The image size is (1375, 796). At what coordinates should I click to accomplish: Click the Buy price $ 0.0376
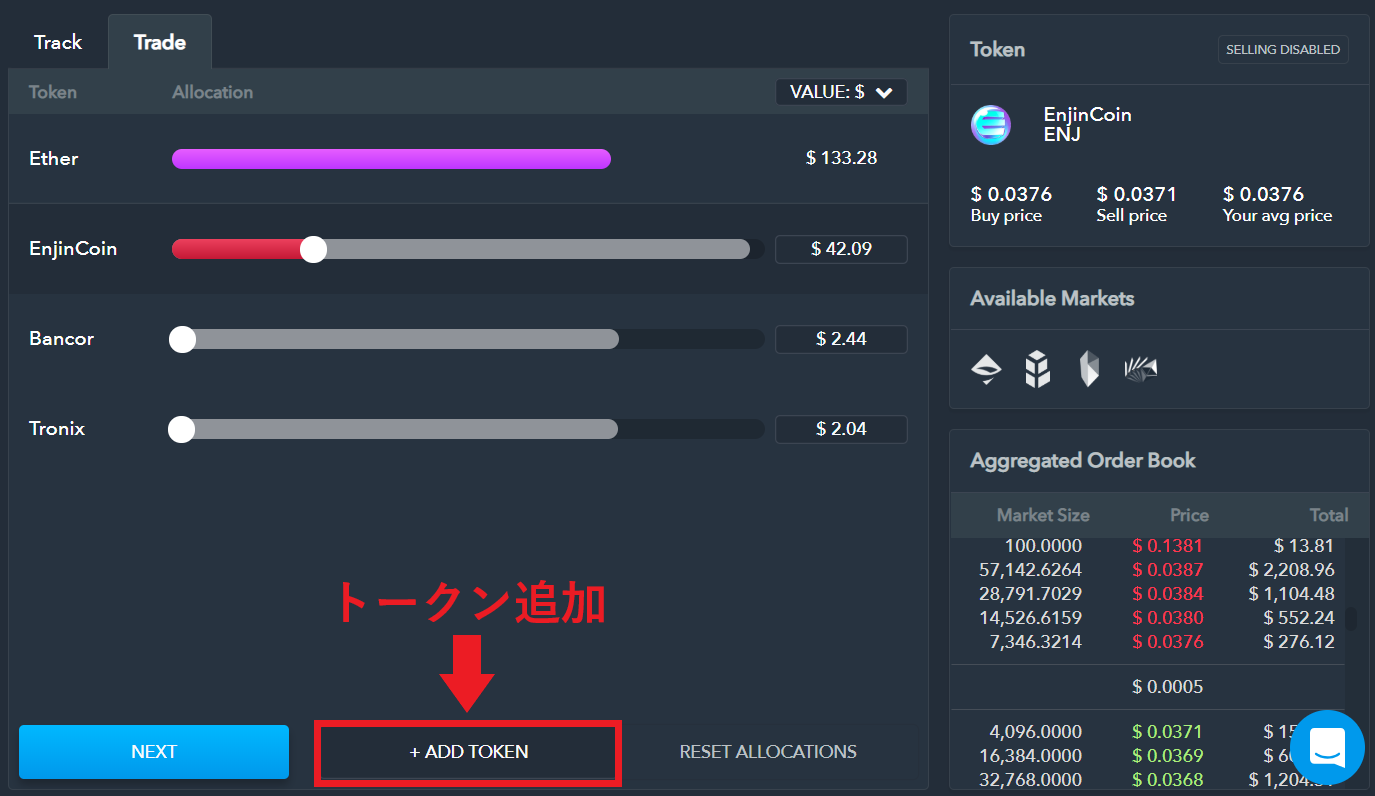(x=1011, y=194)
